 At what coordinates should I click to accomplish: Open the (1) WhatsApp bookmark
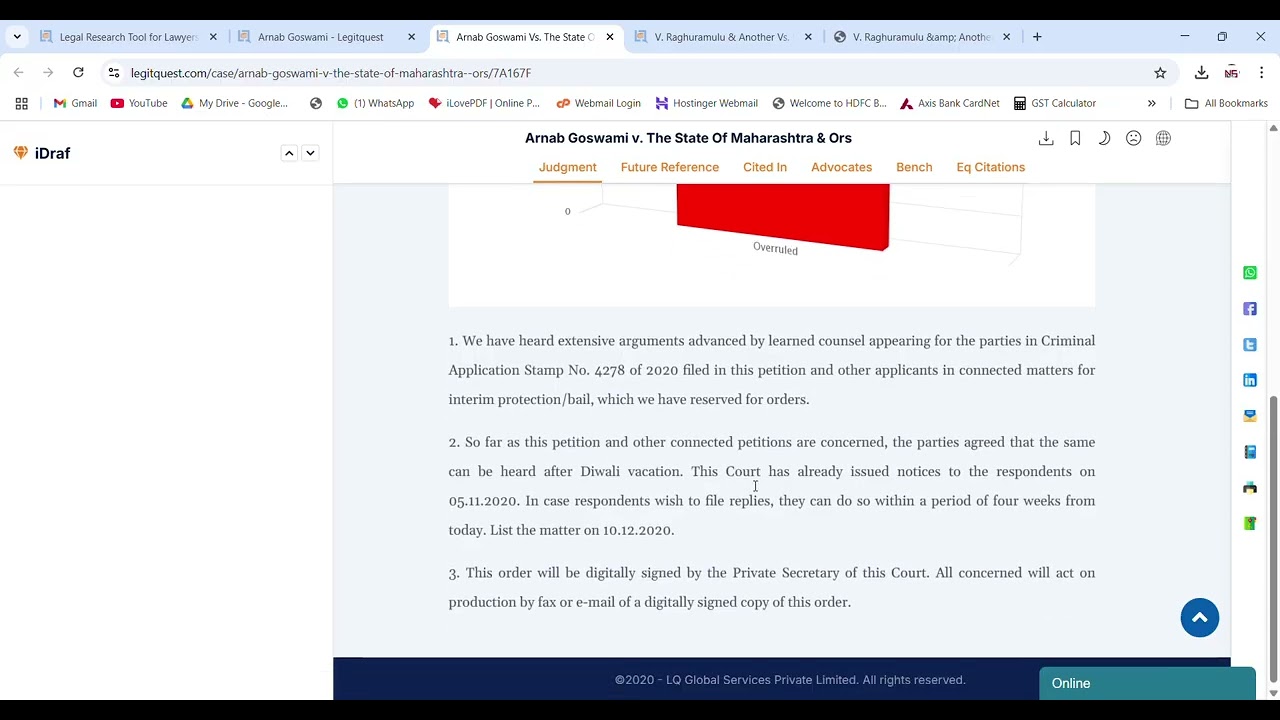375,103
